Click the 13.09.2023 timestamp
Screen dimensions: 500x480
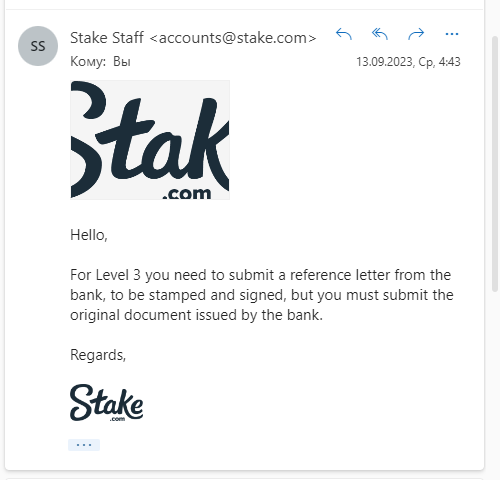[x=408, y=62]
